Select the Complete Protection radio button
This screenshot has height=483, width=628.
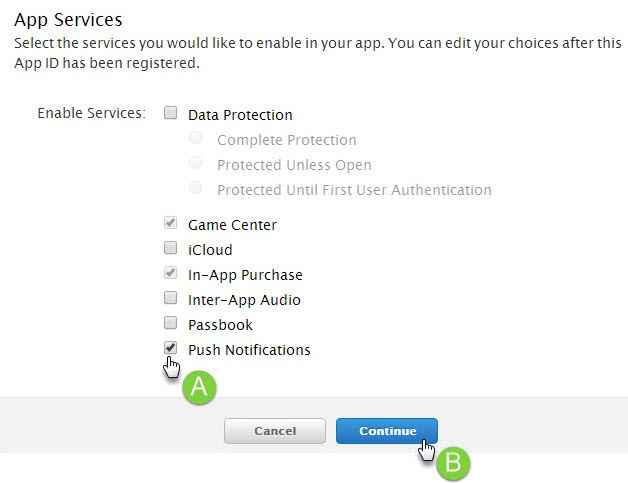coord(196,139)
